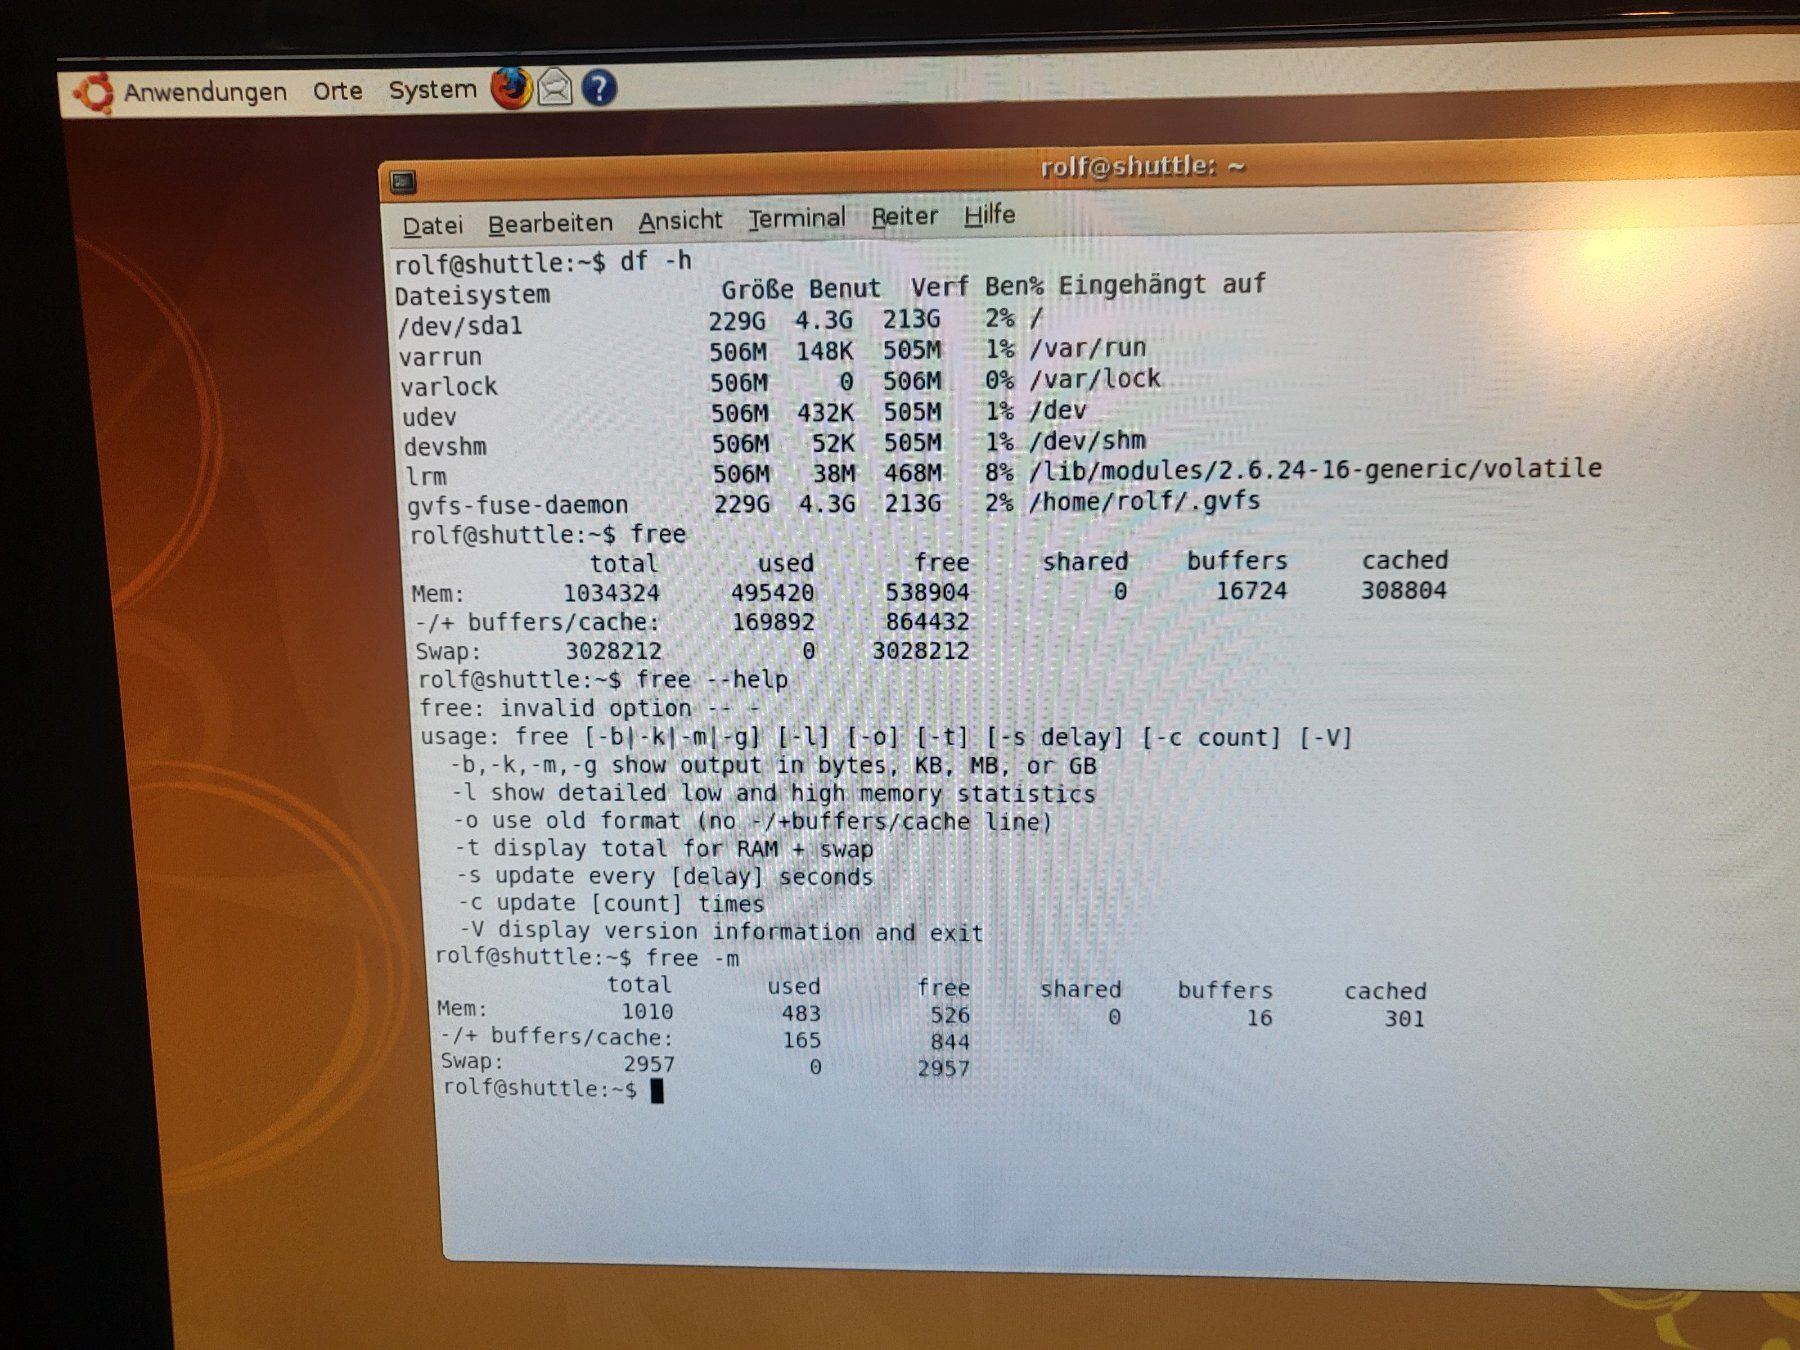
Task: Click the 'free -m' command text
Action: click(693, 958)
